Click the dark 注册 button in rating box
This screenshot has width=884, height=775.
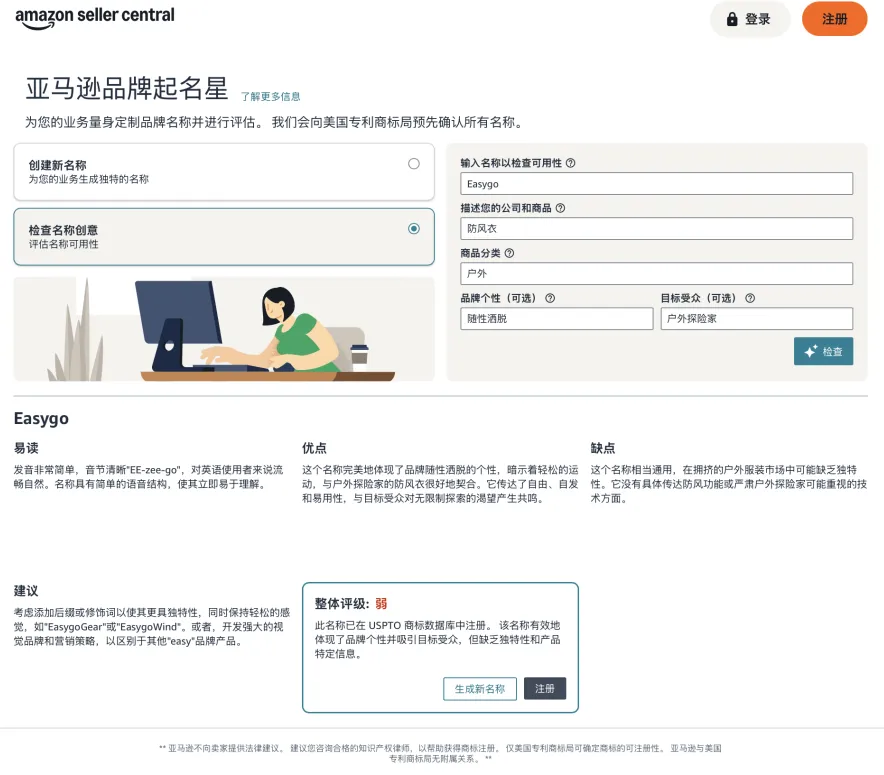(545, 689)
